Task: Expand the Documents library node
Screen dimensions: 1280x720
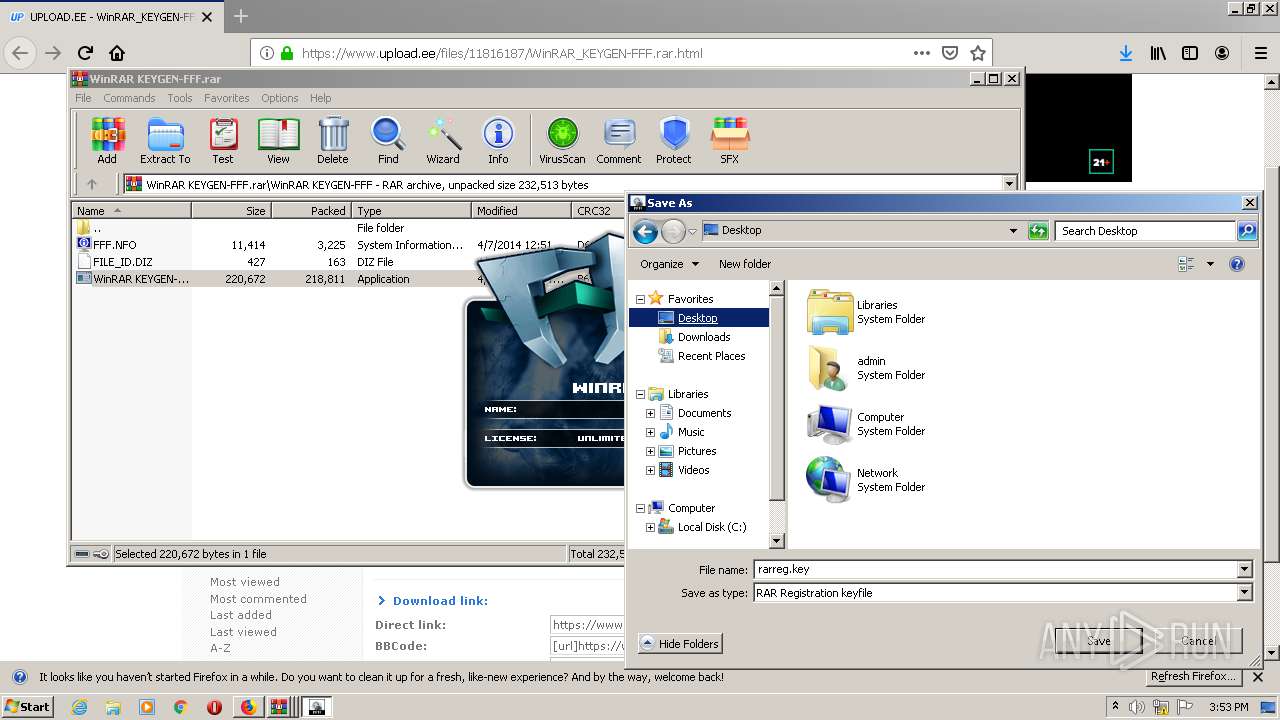Action: coord(650,413)
